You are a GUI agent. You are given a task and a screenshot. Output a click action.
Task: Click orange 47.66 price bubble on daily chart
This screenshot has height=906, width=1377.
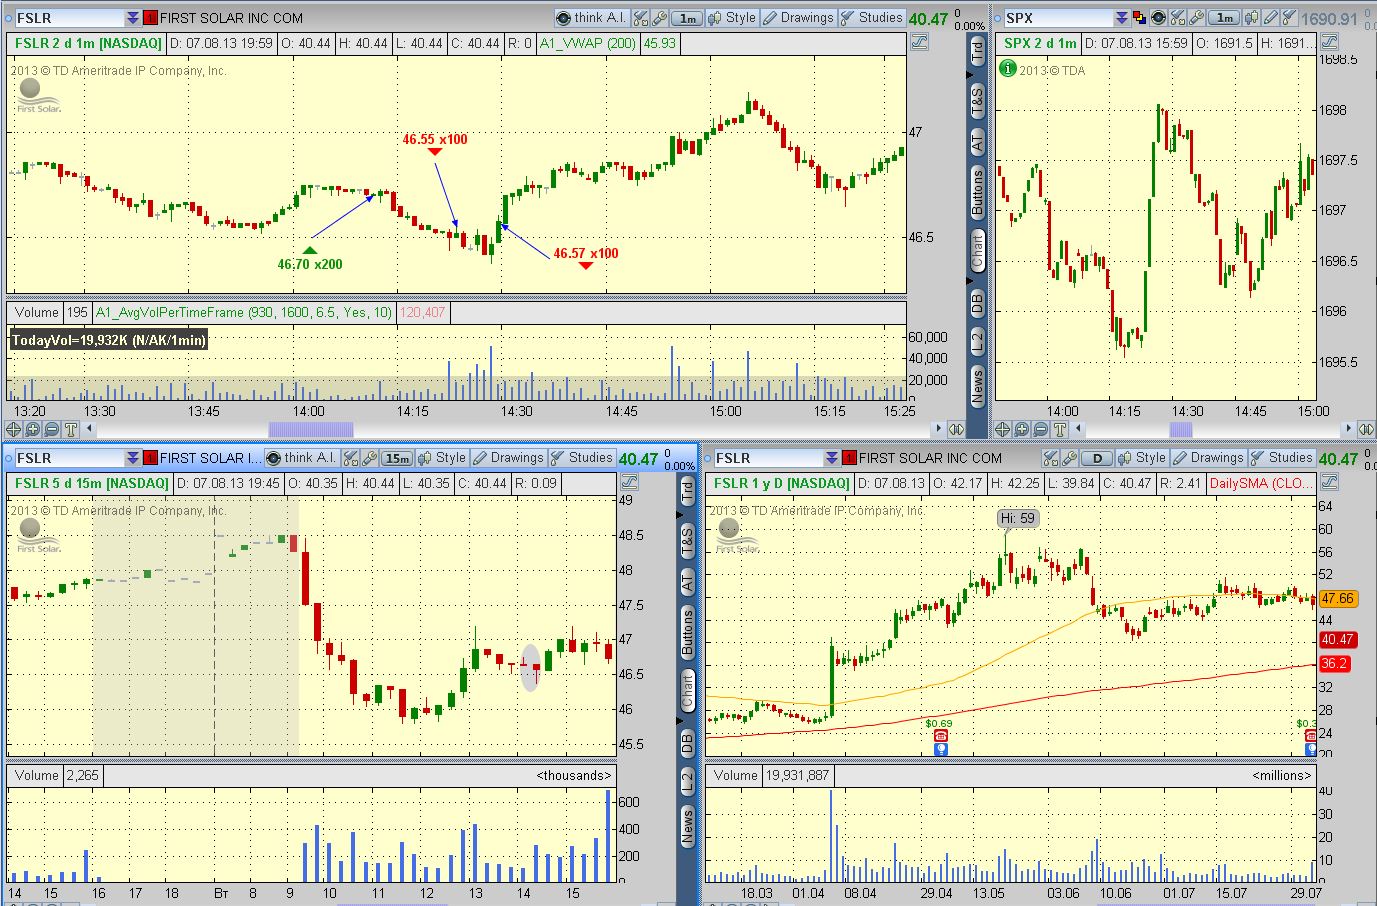1337,598
